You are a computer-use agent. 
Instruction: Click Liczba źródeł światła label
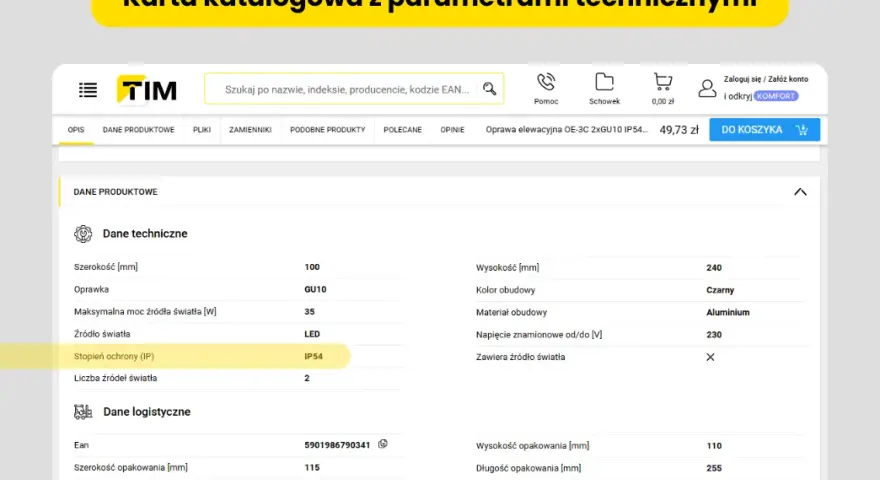[116, 378]
